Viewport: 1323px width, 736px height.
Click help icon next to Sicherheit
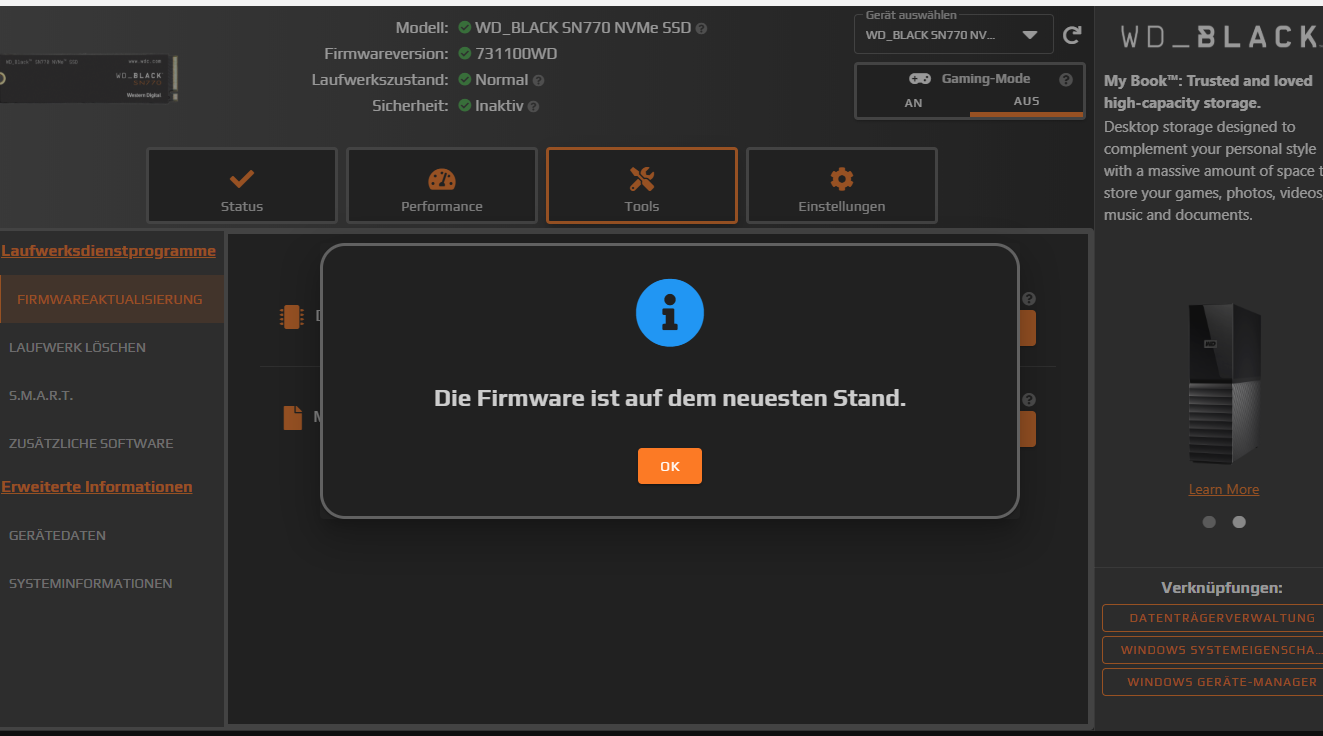[533, 107]
